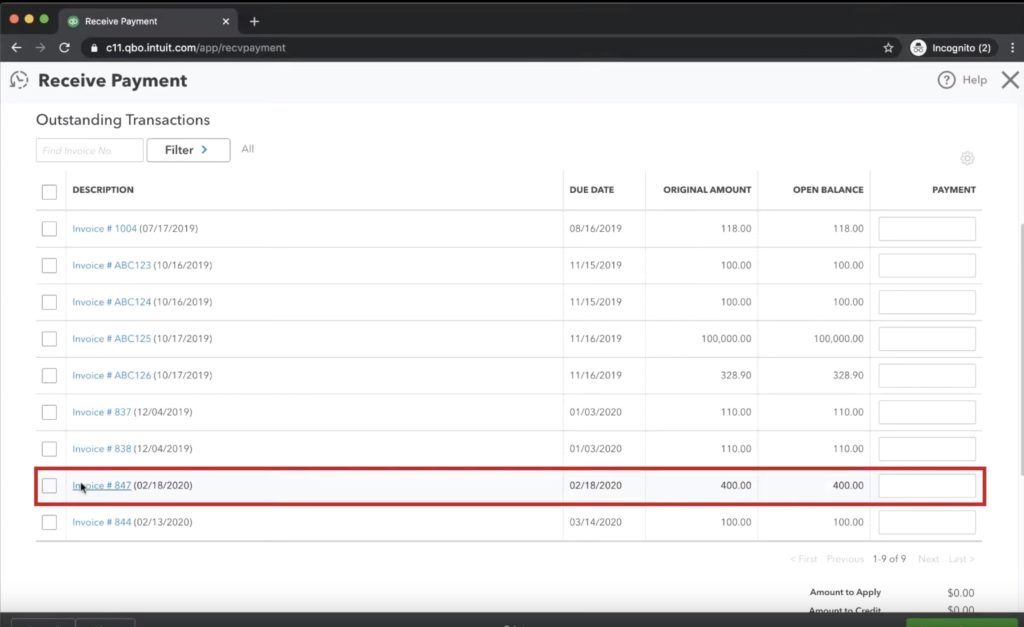The image size is (1024, 627).
Task: Reload the page with refresh icon
Action: pos(64,48)
